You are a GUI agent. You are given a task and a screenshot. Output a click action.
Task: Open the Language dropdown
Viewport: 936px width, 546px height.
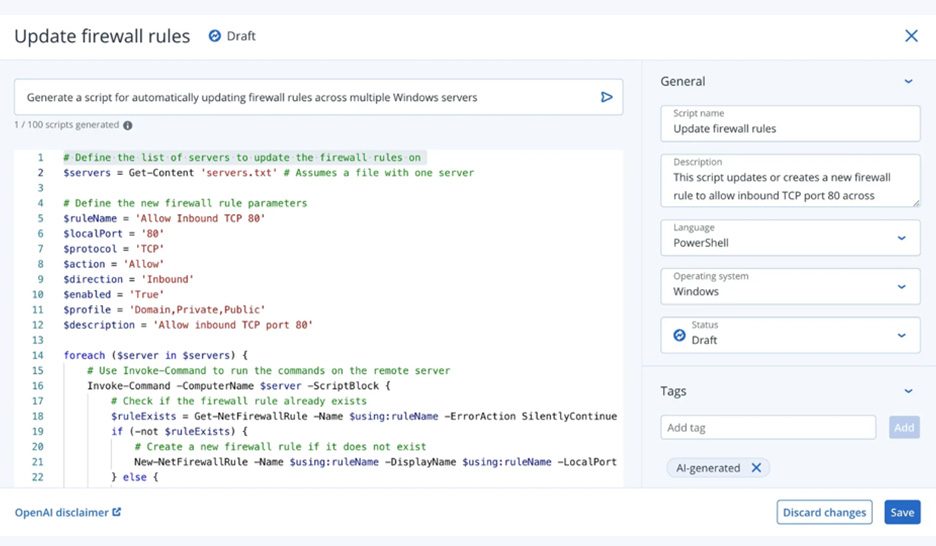coord(790,237)
